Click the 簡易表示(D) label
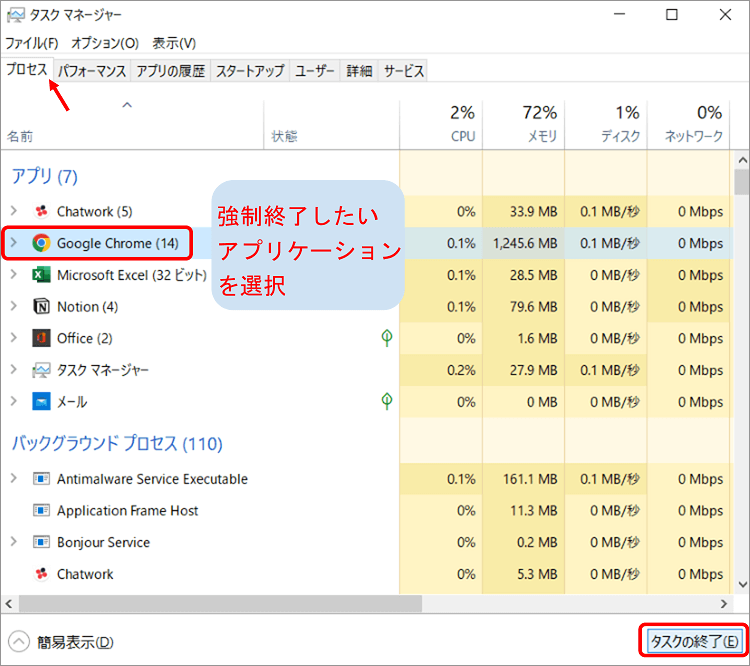This screenshot has height=666, width=750. (x=76, y=642)
